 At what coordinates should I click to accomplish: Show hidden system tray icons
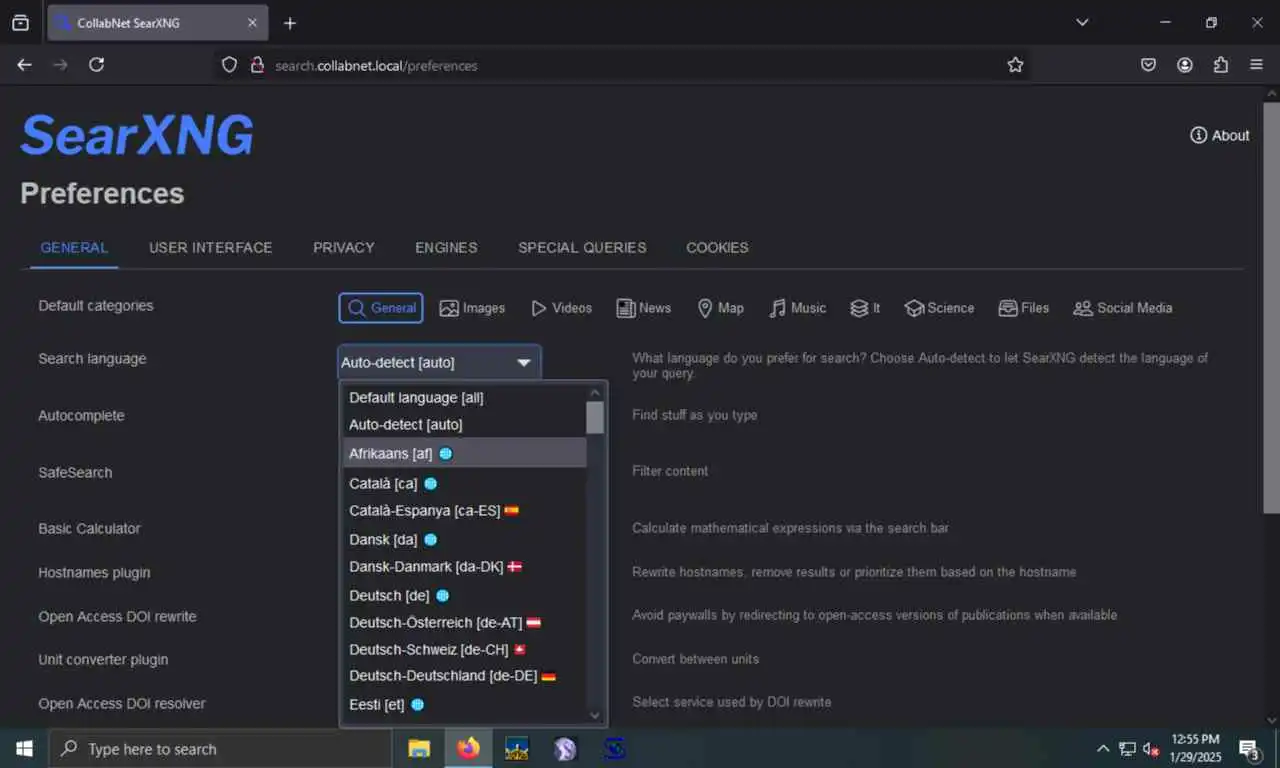click(x=1103, y=748)
